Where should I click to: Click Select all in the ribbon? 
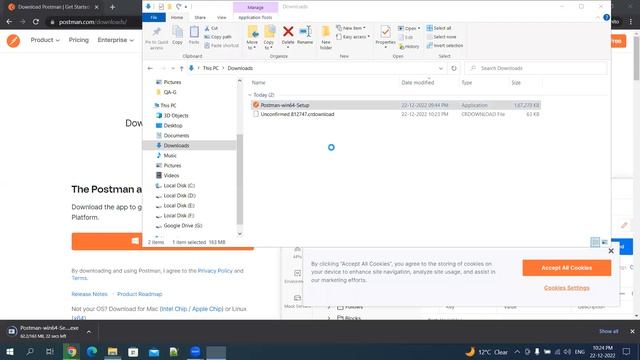439,28
